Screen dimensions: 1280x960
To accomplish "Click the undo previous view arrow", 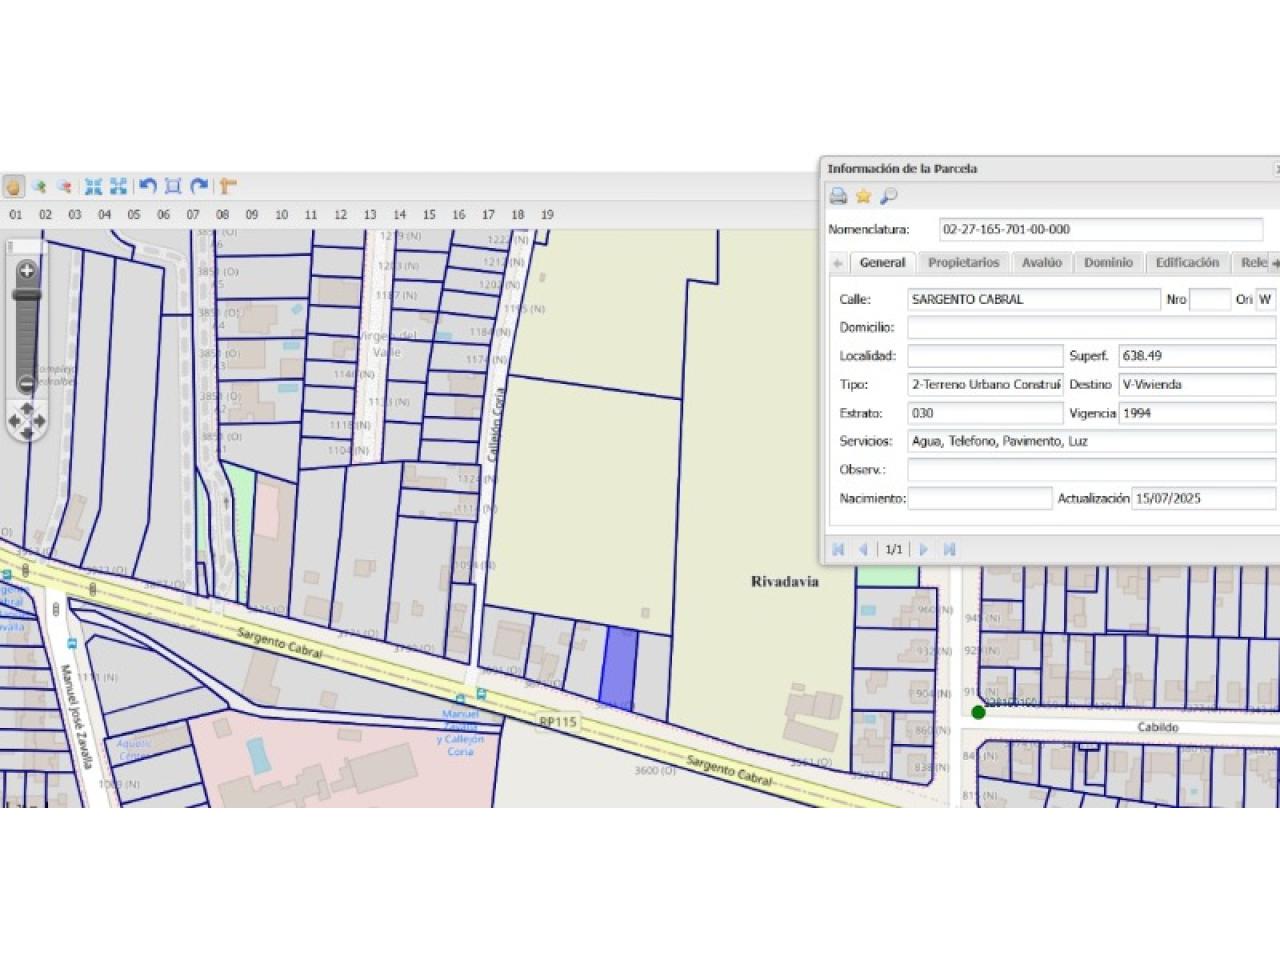I will (x=148, y=186).
